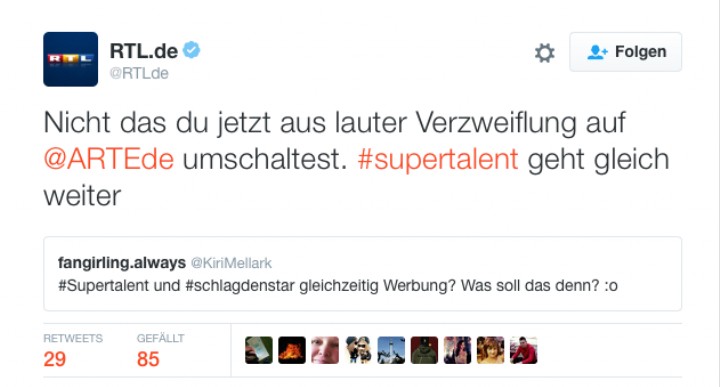The image size is (720, 387).
Task: Click the follow person-plus icon
Action: coord(597,52)
